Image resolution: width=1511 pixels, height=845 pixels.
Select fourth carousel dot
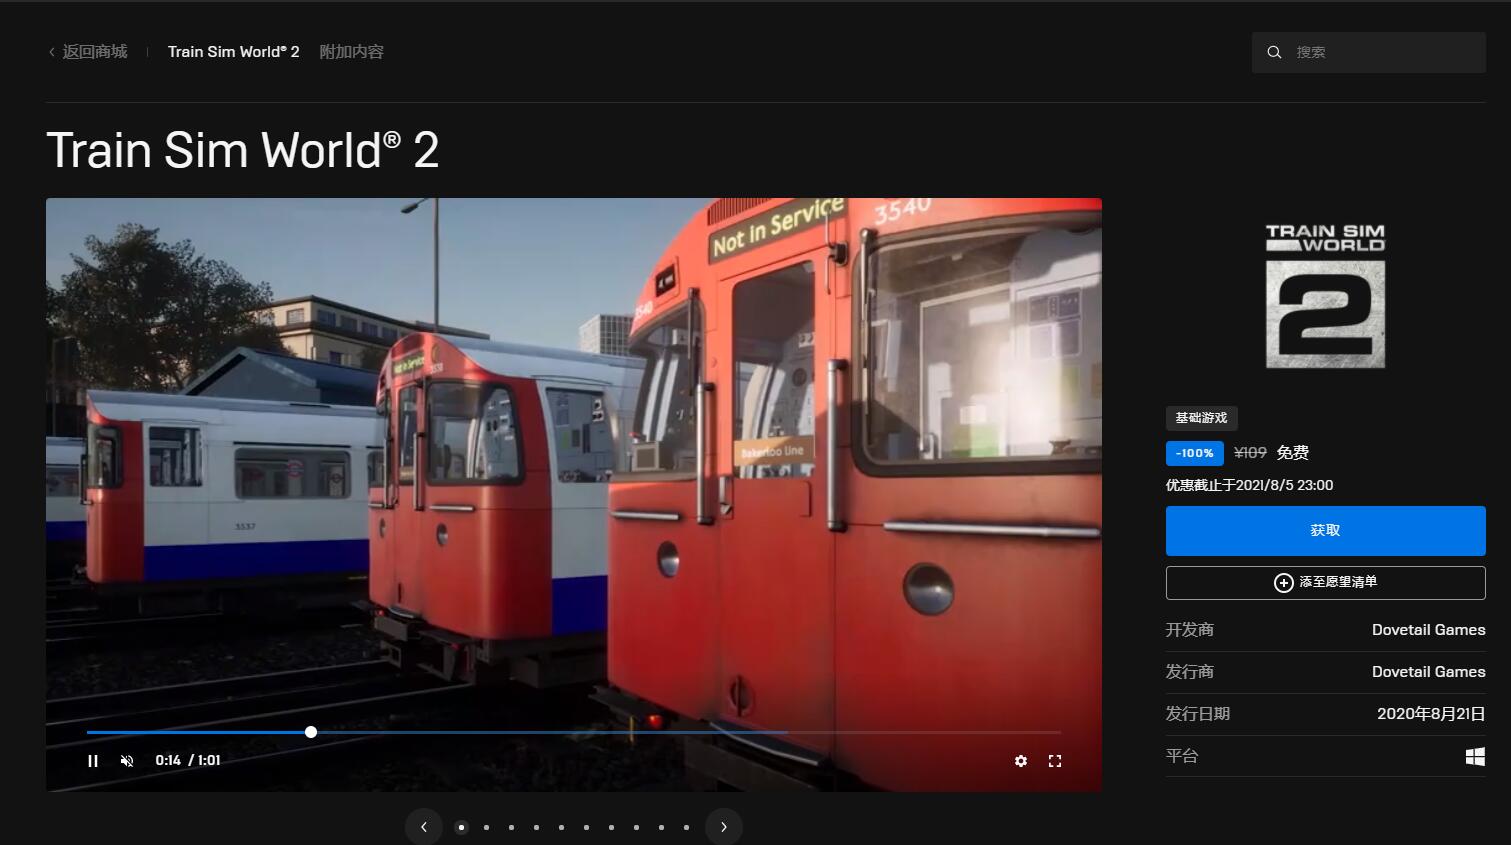(x=536, y=827)
